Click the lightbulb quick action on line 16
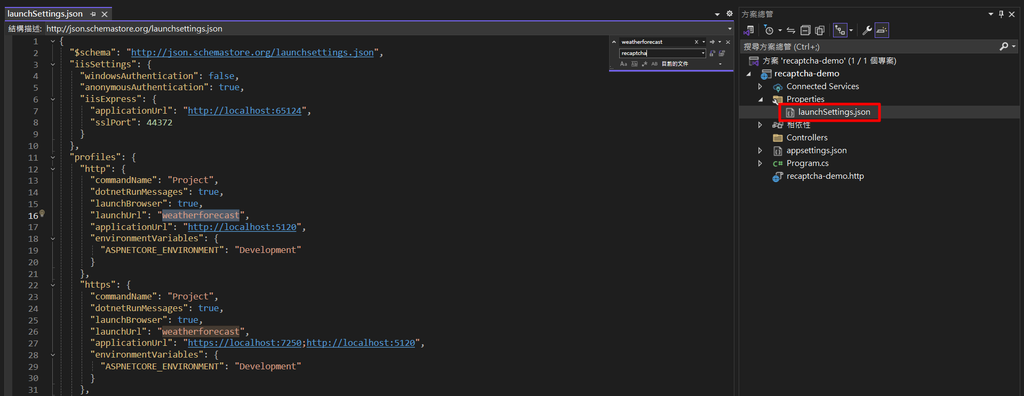Image resolution: width=1024 pixels, height=396 pixels. tap(42, 214)
